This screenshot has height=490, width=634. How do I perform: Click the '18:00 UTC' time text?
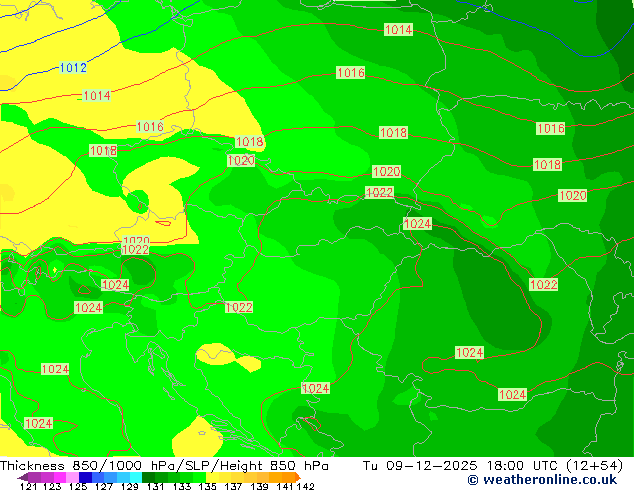click(524, 466)
